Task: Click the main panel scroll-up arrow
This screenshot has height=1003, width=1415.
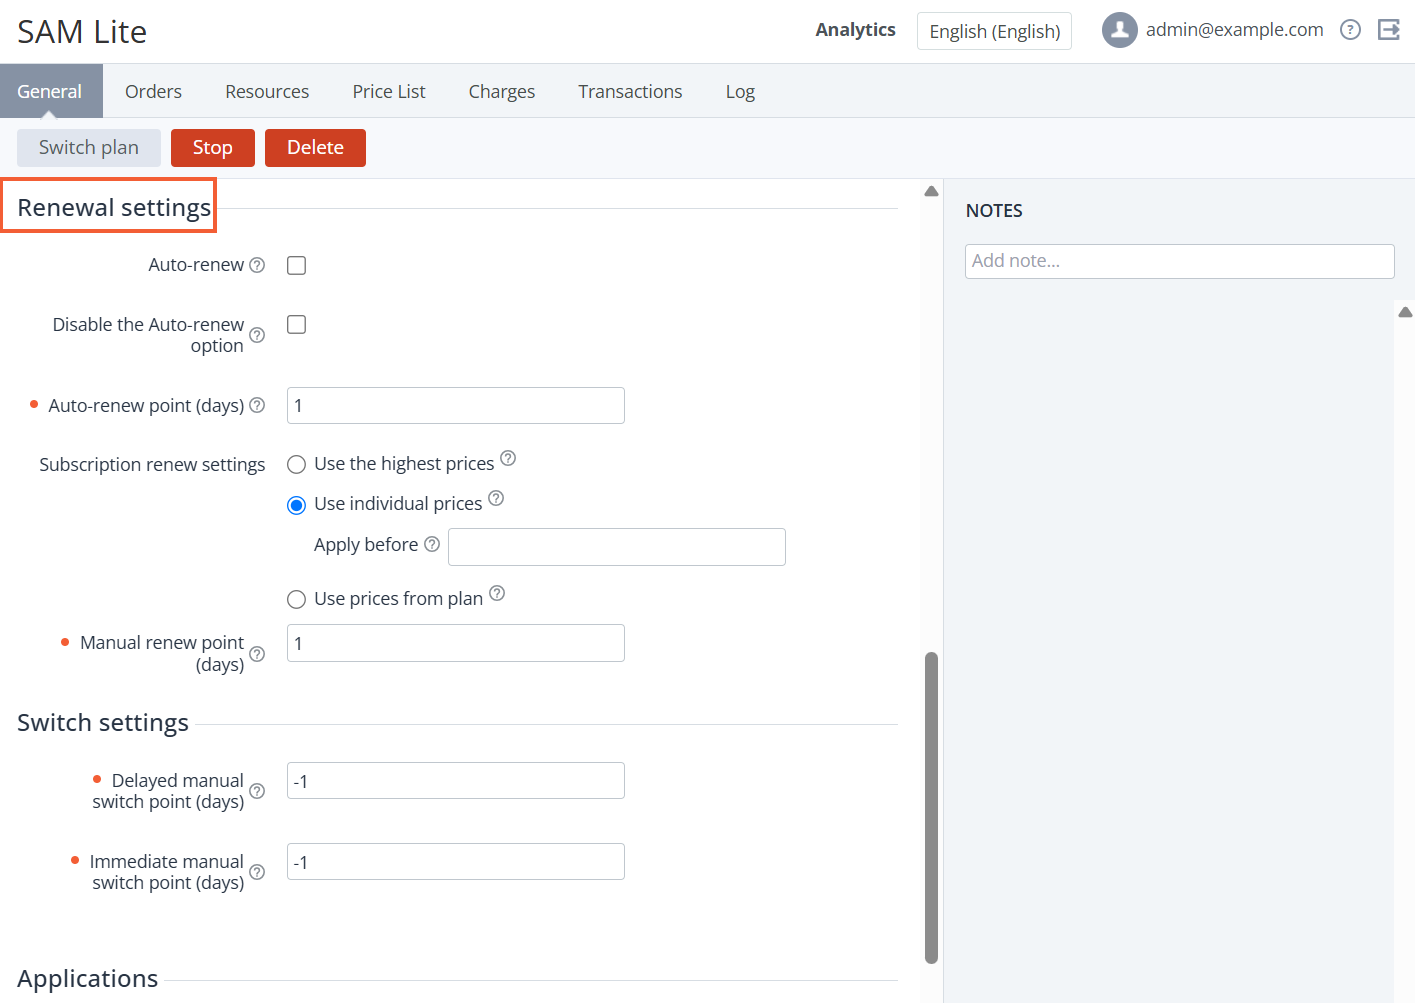Action: point(931,191)
